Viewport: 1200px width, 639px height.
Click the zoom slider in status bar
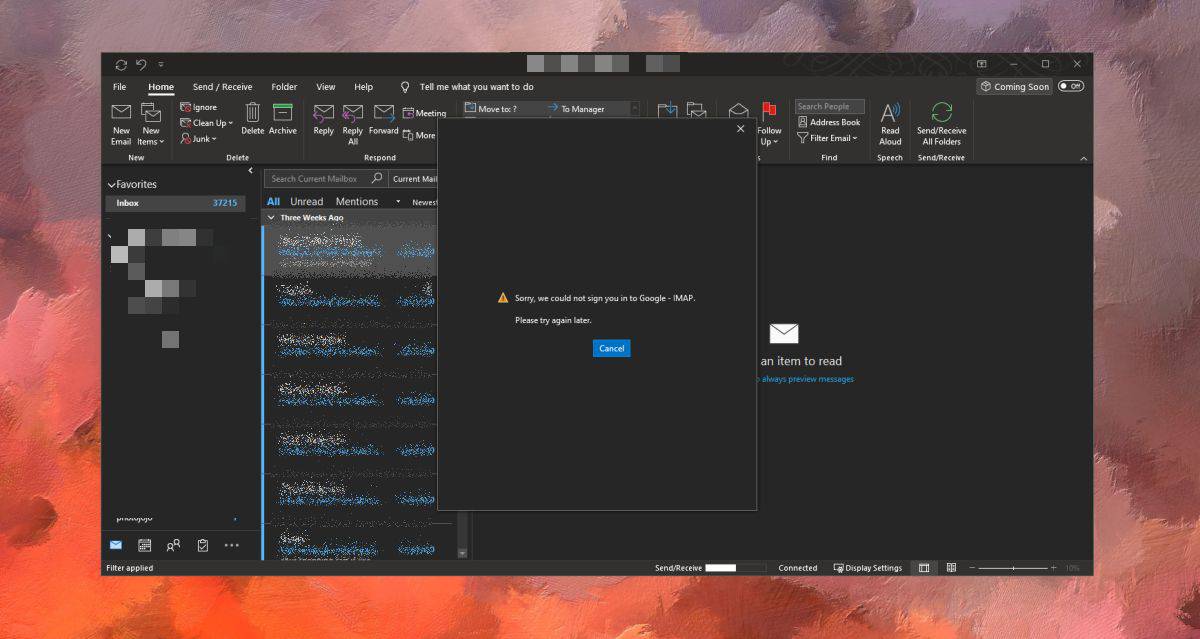[x=1014, y=568]
